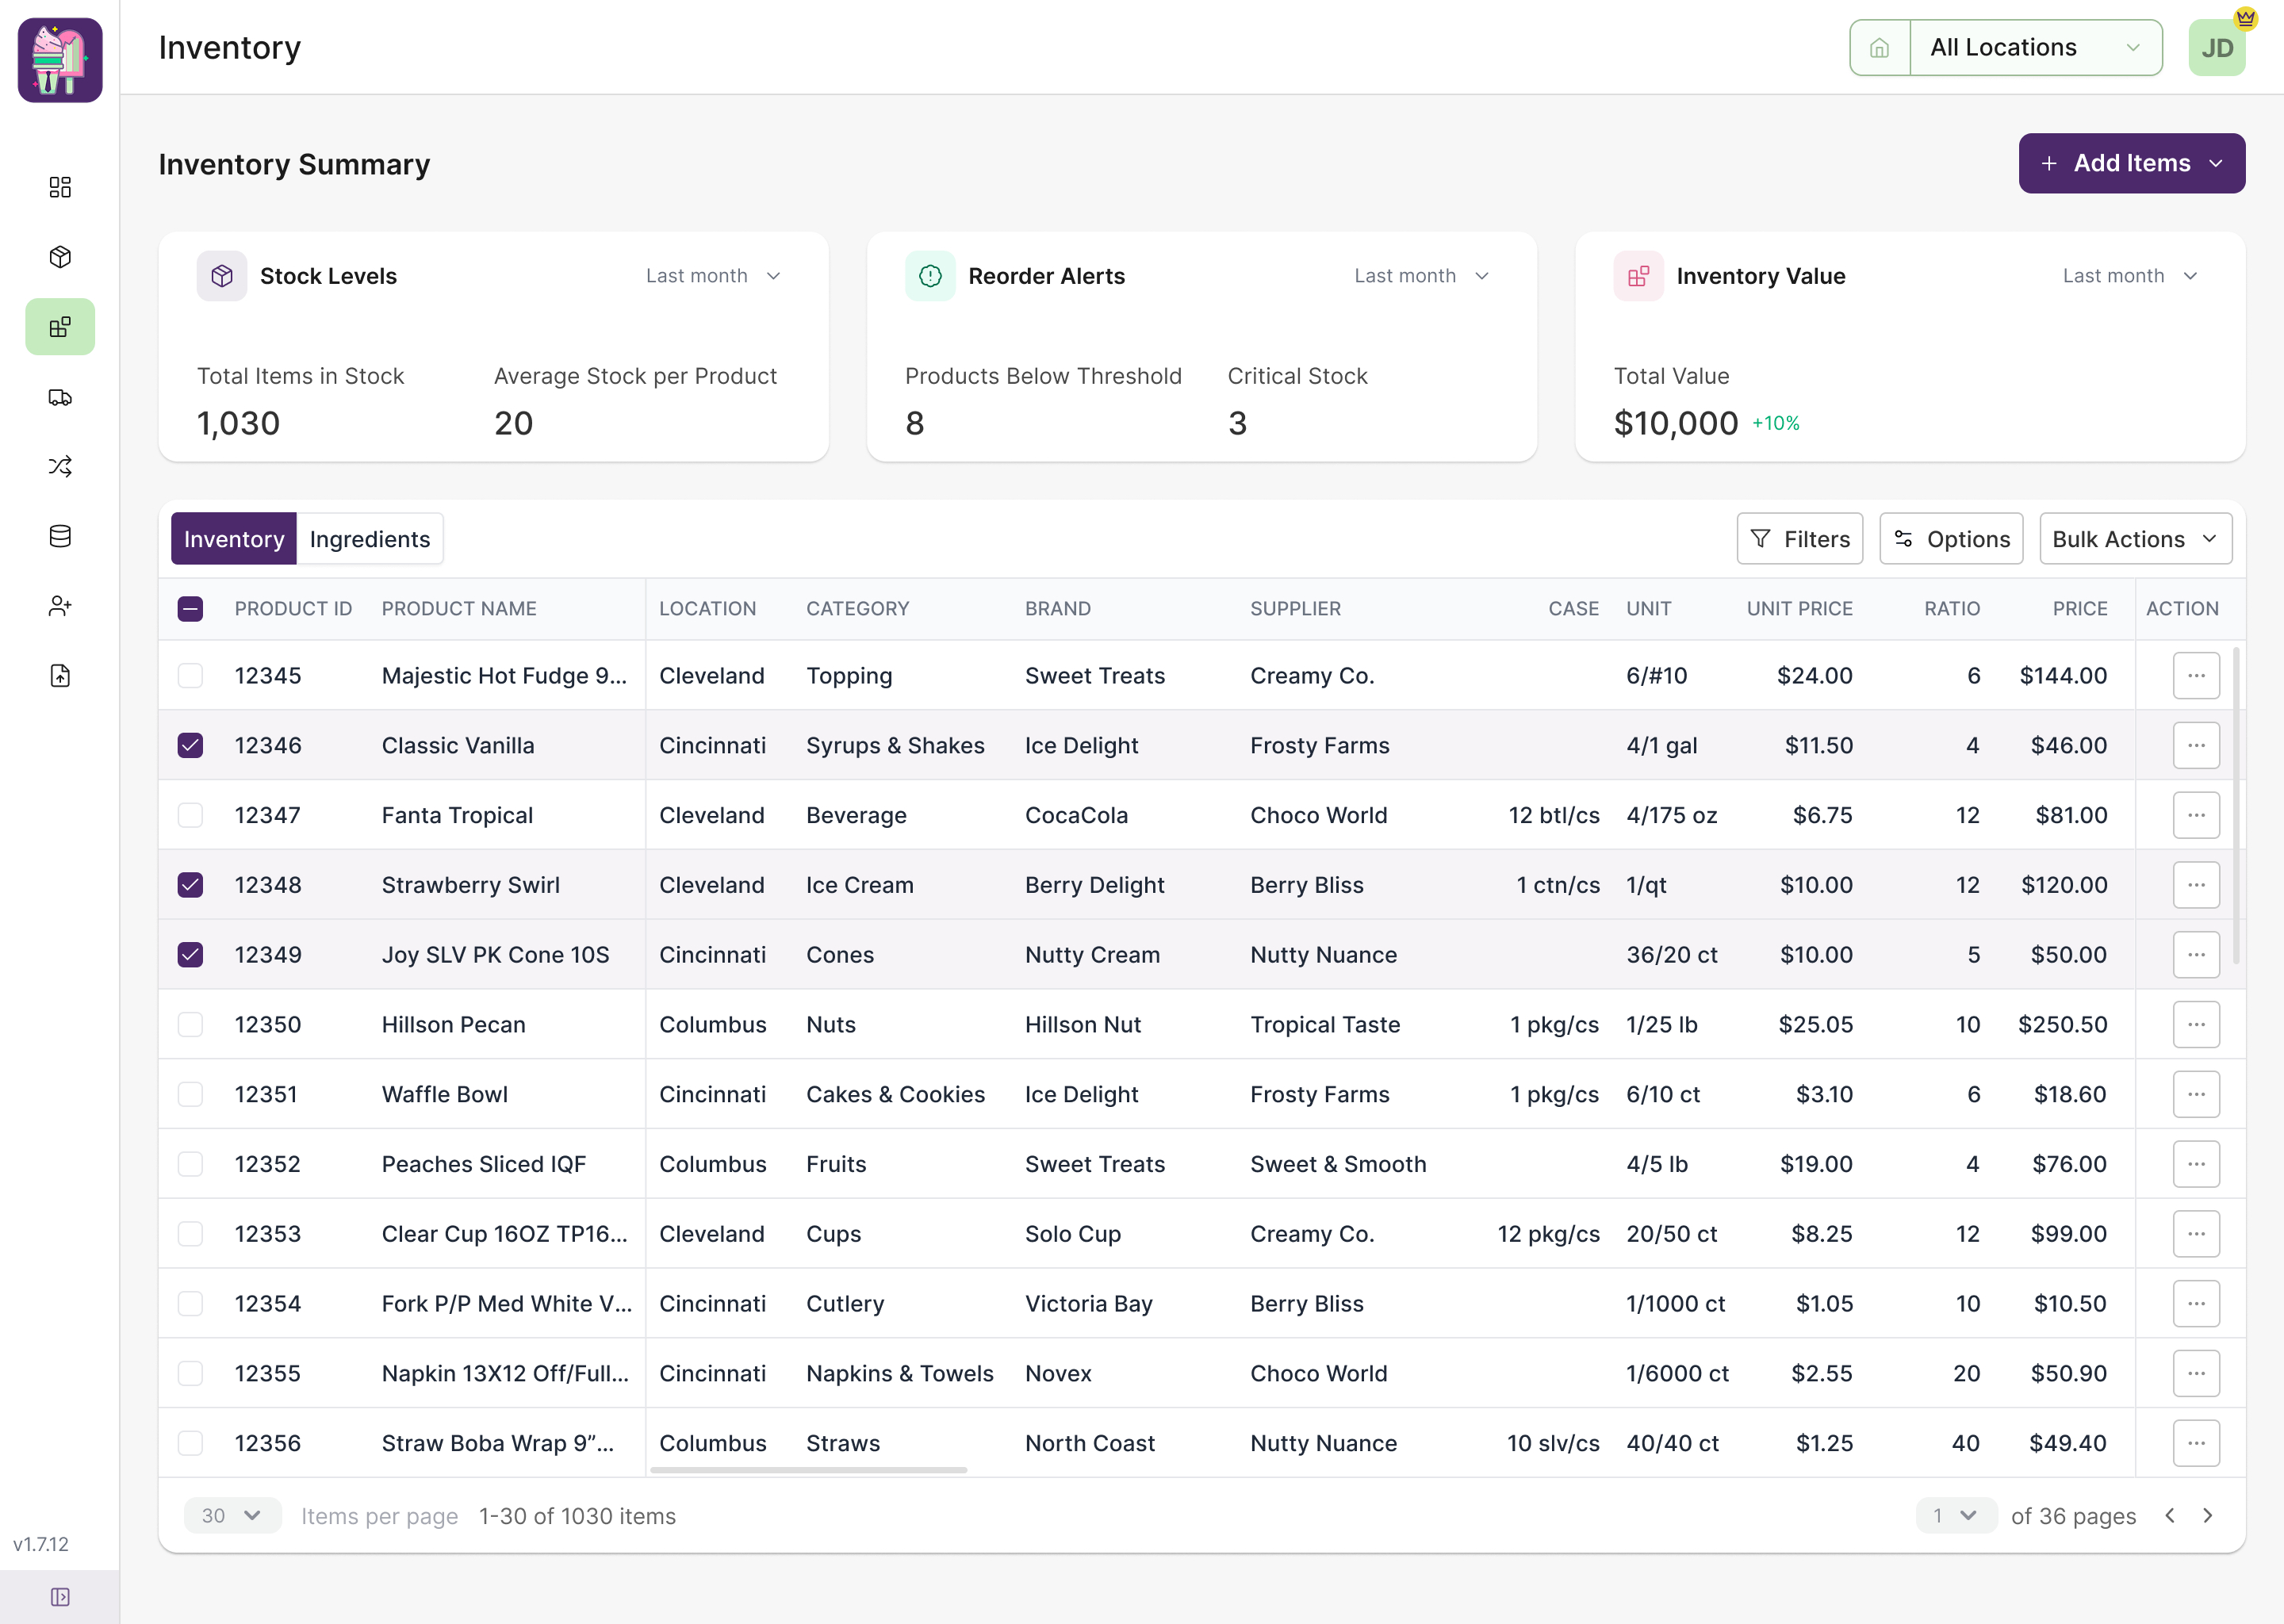Change Stock Levels Last month period
The width and height of the screenshot is (2284, 1624).
(x=713, y=276)
